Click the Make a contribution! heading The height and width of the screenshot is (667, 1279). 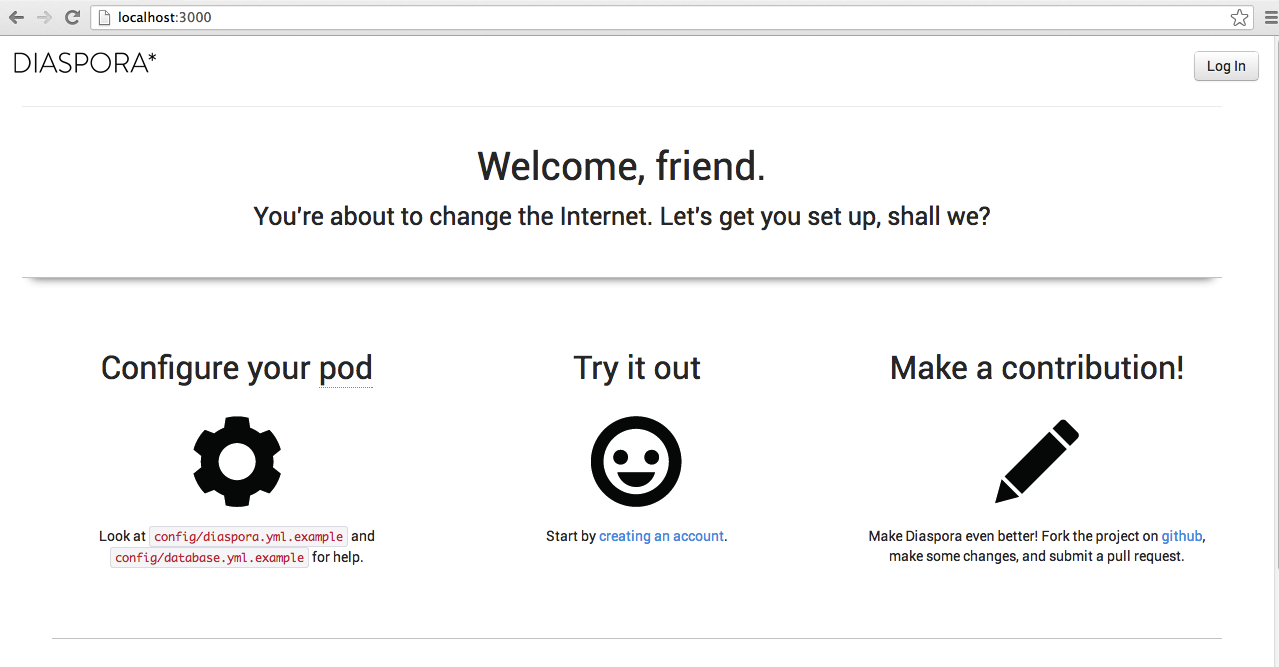[1037, 368]
